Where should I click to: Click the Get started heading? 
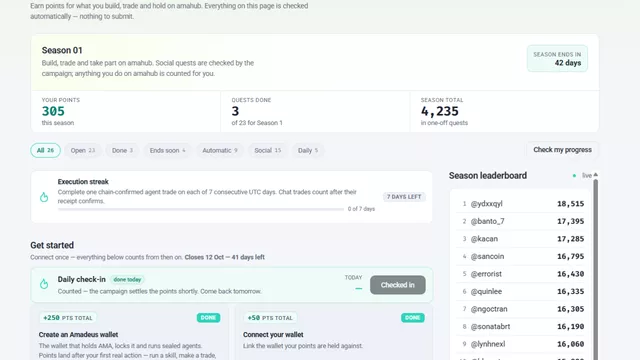tap(52, 245)
